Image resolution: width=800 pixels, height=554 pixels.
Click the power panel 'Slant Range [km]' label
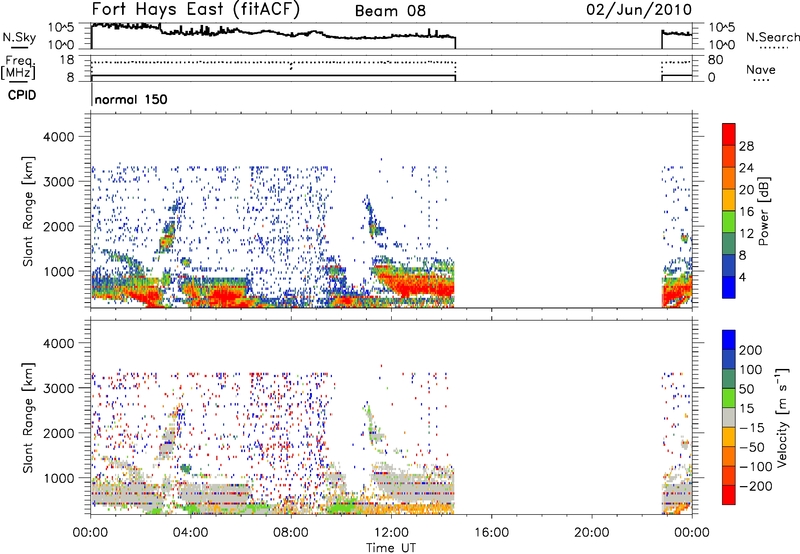point(28,211)
